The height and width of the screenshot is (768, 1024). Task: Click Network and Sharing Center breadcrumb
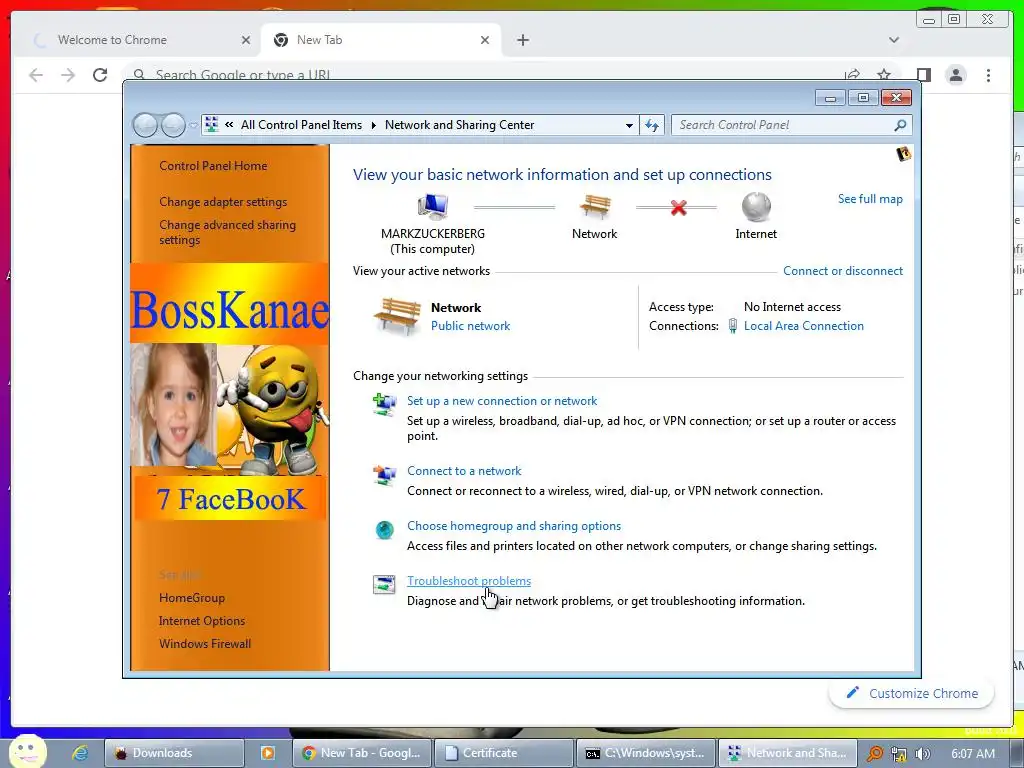[x=459, y=125]
